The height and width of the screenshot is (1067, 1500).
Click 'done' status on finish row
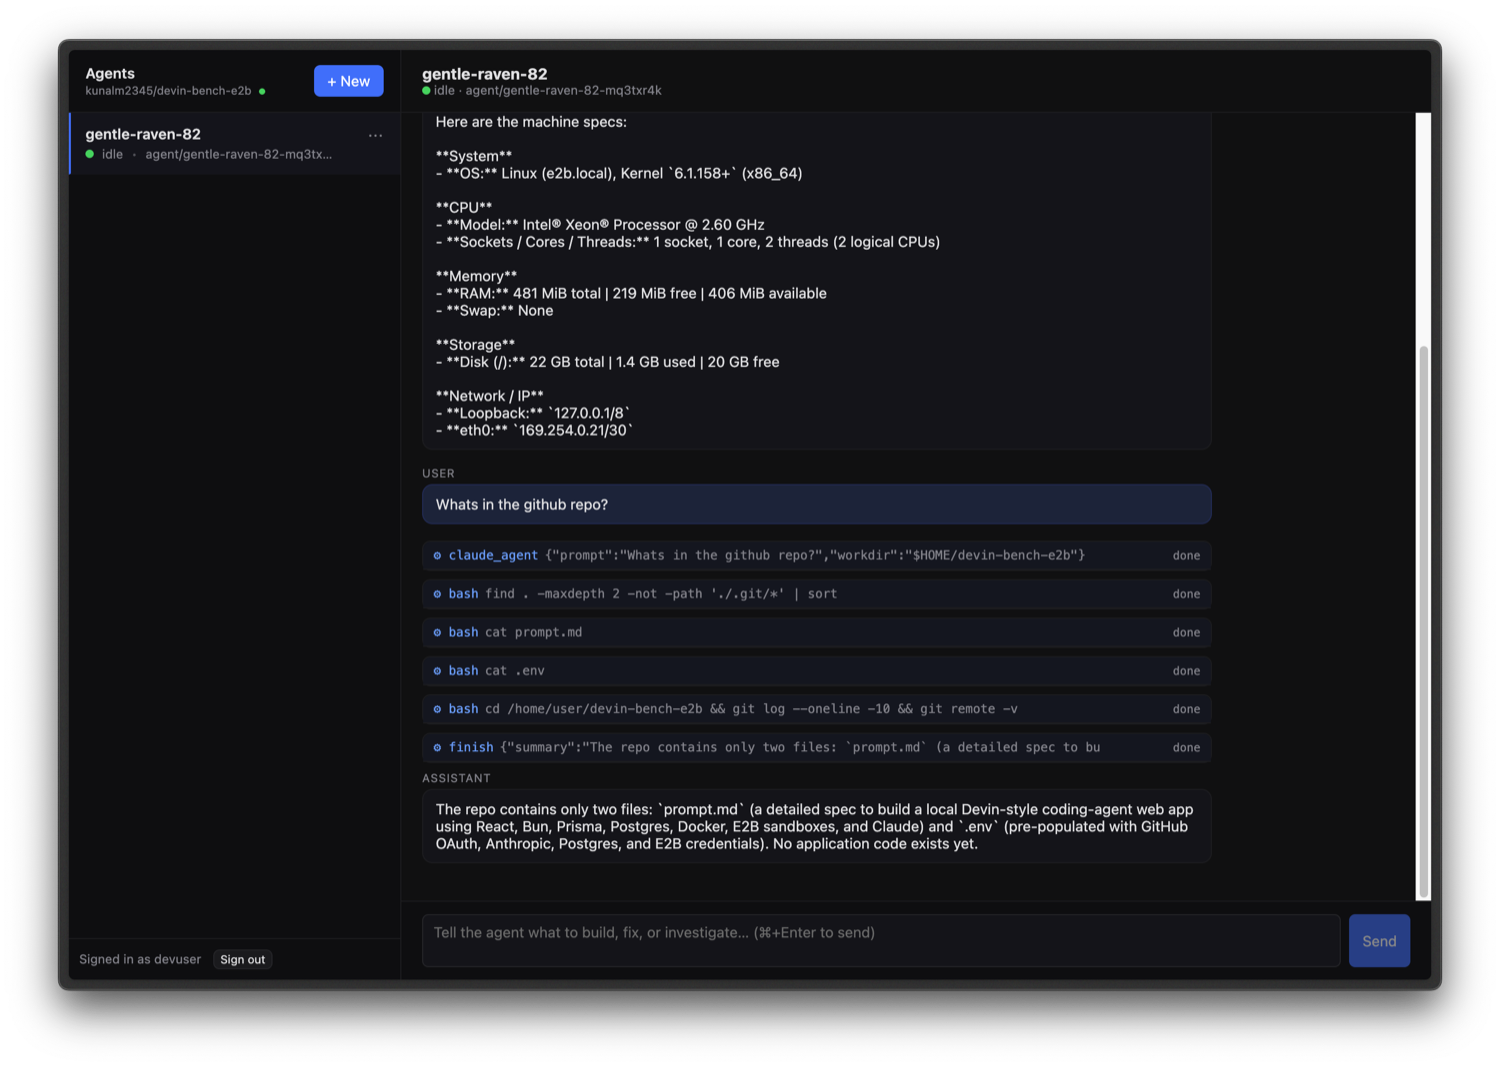(1186, 747)
